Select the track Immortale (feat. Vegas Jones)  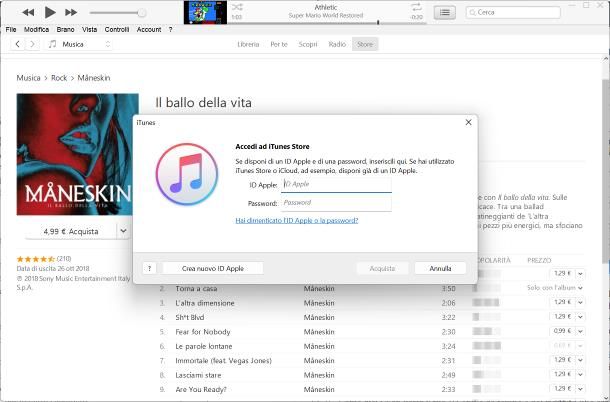click(x=224, y=361)
